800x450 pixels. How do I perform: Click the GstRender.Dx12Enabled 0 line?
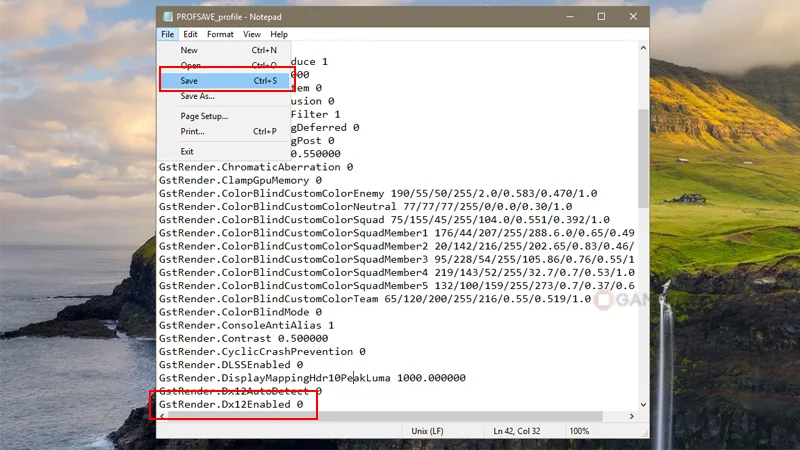pyautogui.click(x=231, y=405)
